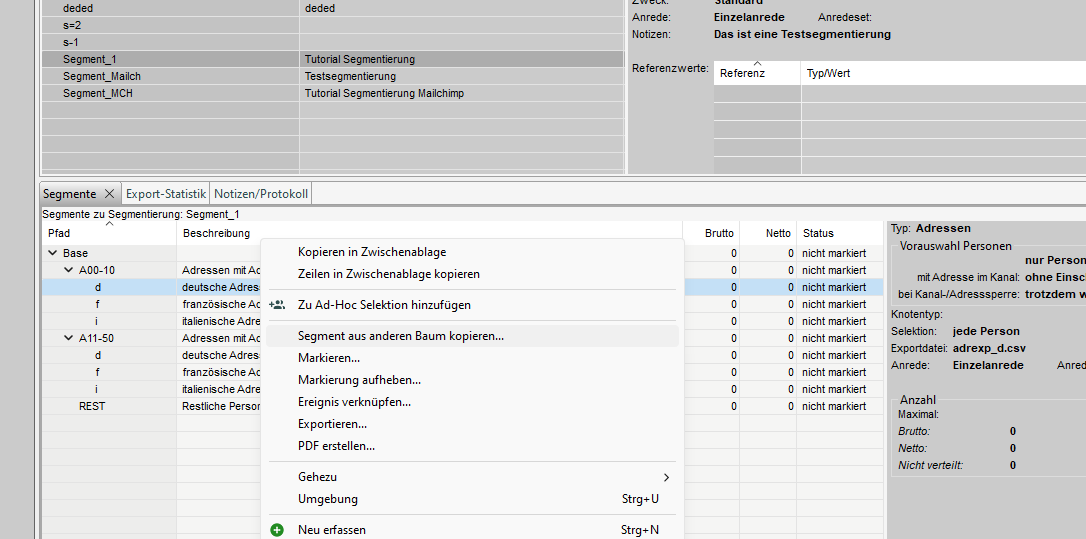
Task: Select the REST segment tree item
Action: (x=92, y=407)
